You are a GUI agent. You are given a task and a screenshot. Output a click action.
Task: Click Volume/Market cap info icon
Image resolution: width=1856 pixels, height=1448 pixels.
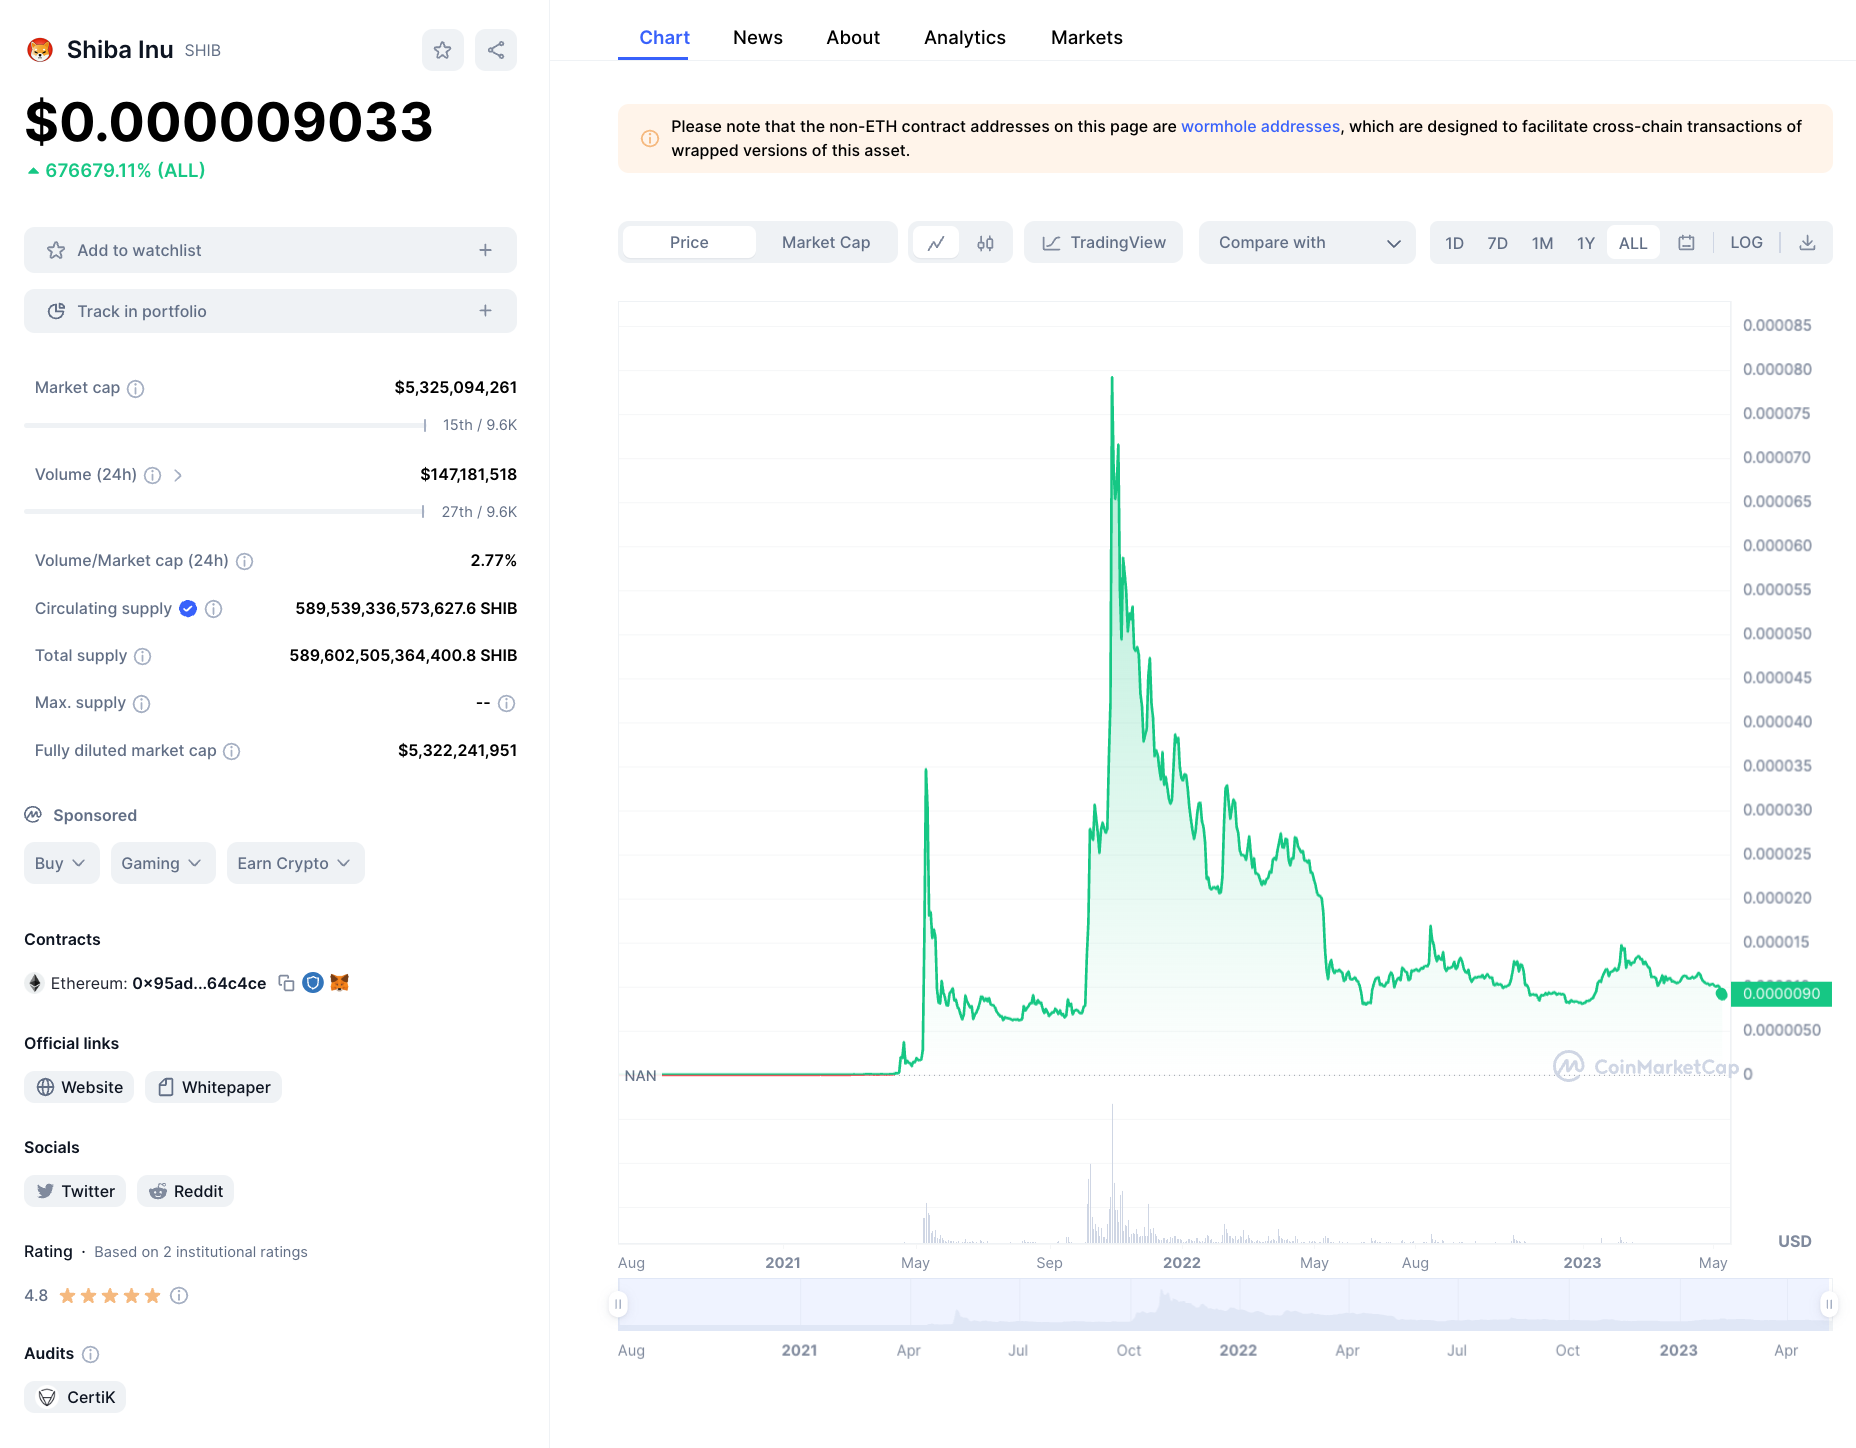tap(245, 562)
